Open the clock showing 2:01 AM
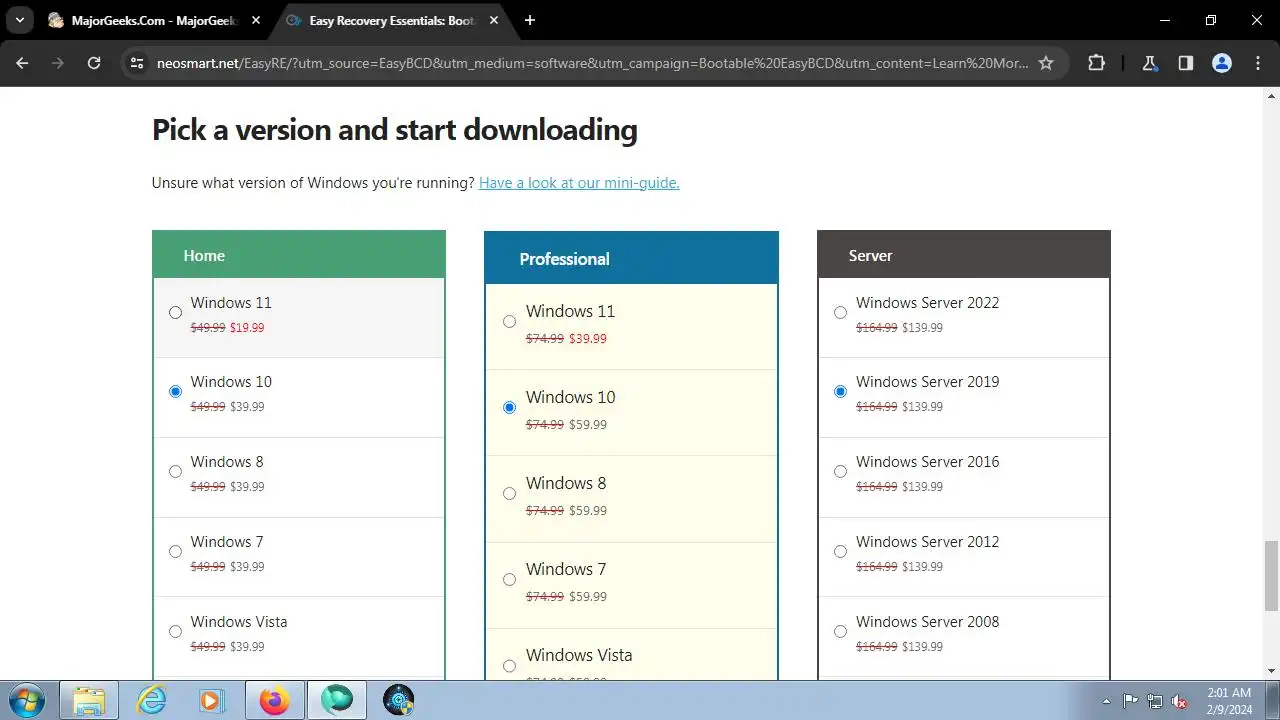This screenshot has width=1280, height=720. coord(1228,700)
